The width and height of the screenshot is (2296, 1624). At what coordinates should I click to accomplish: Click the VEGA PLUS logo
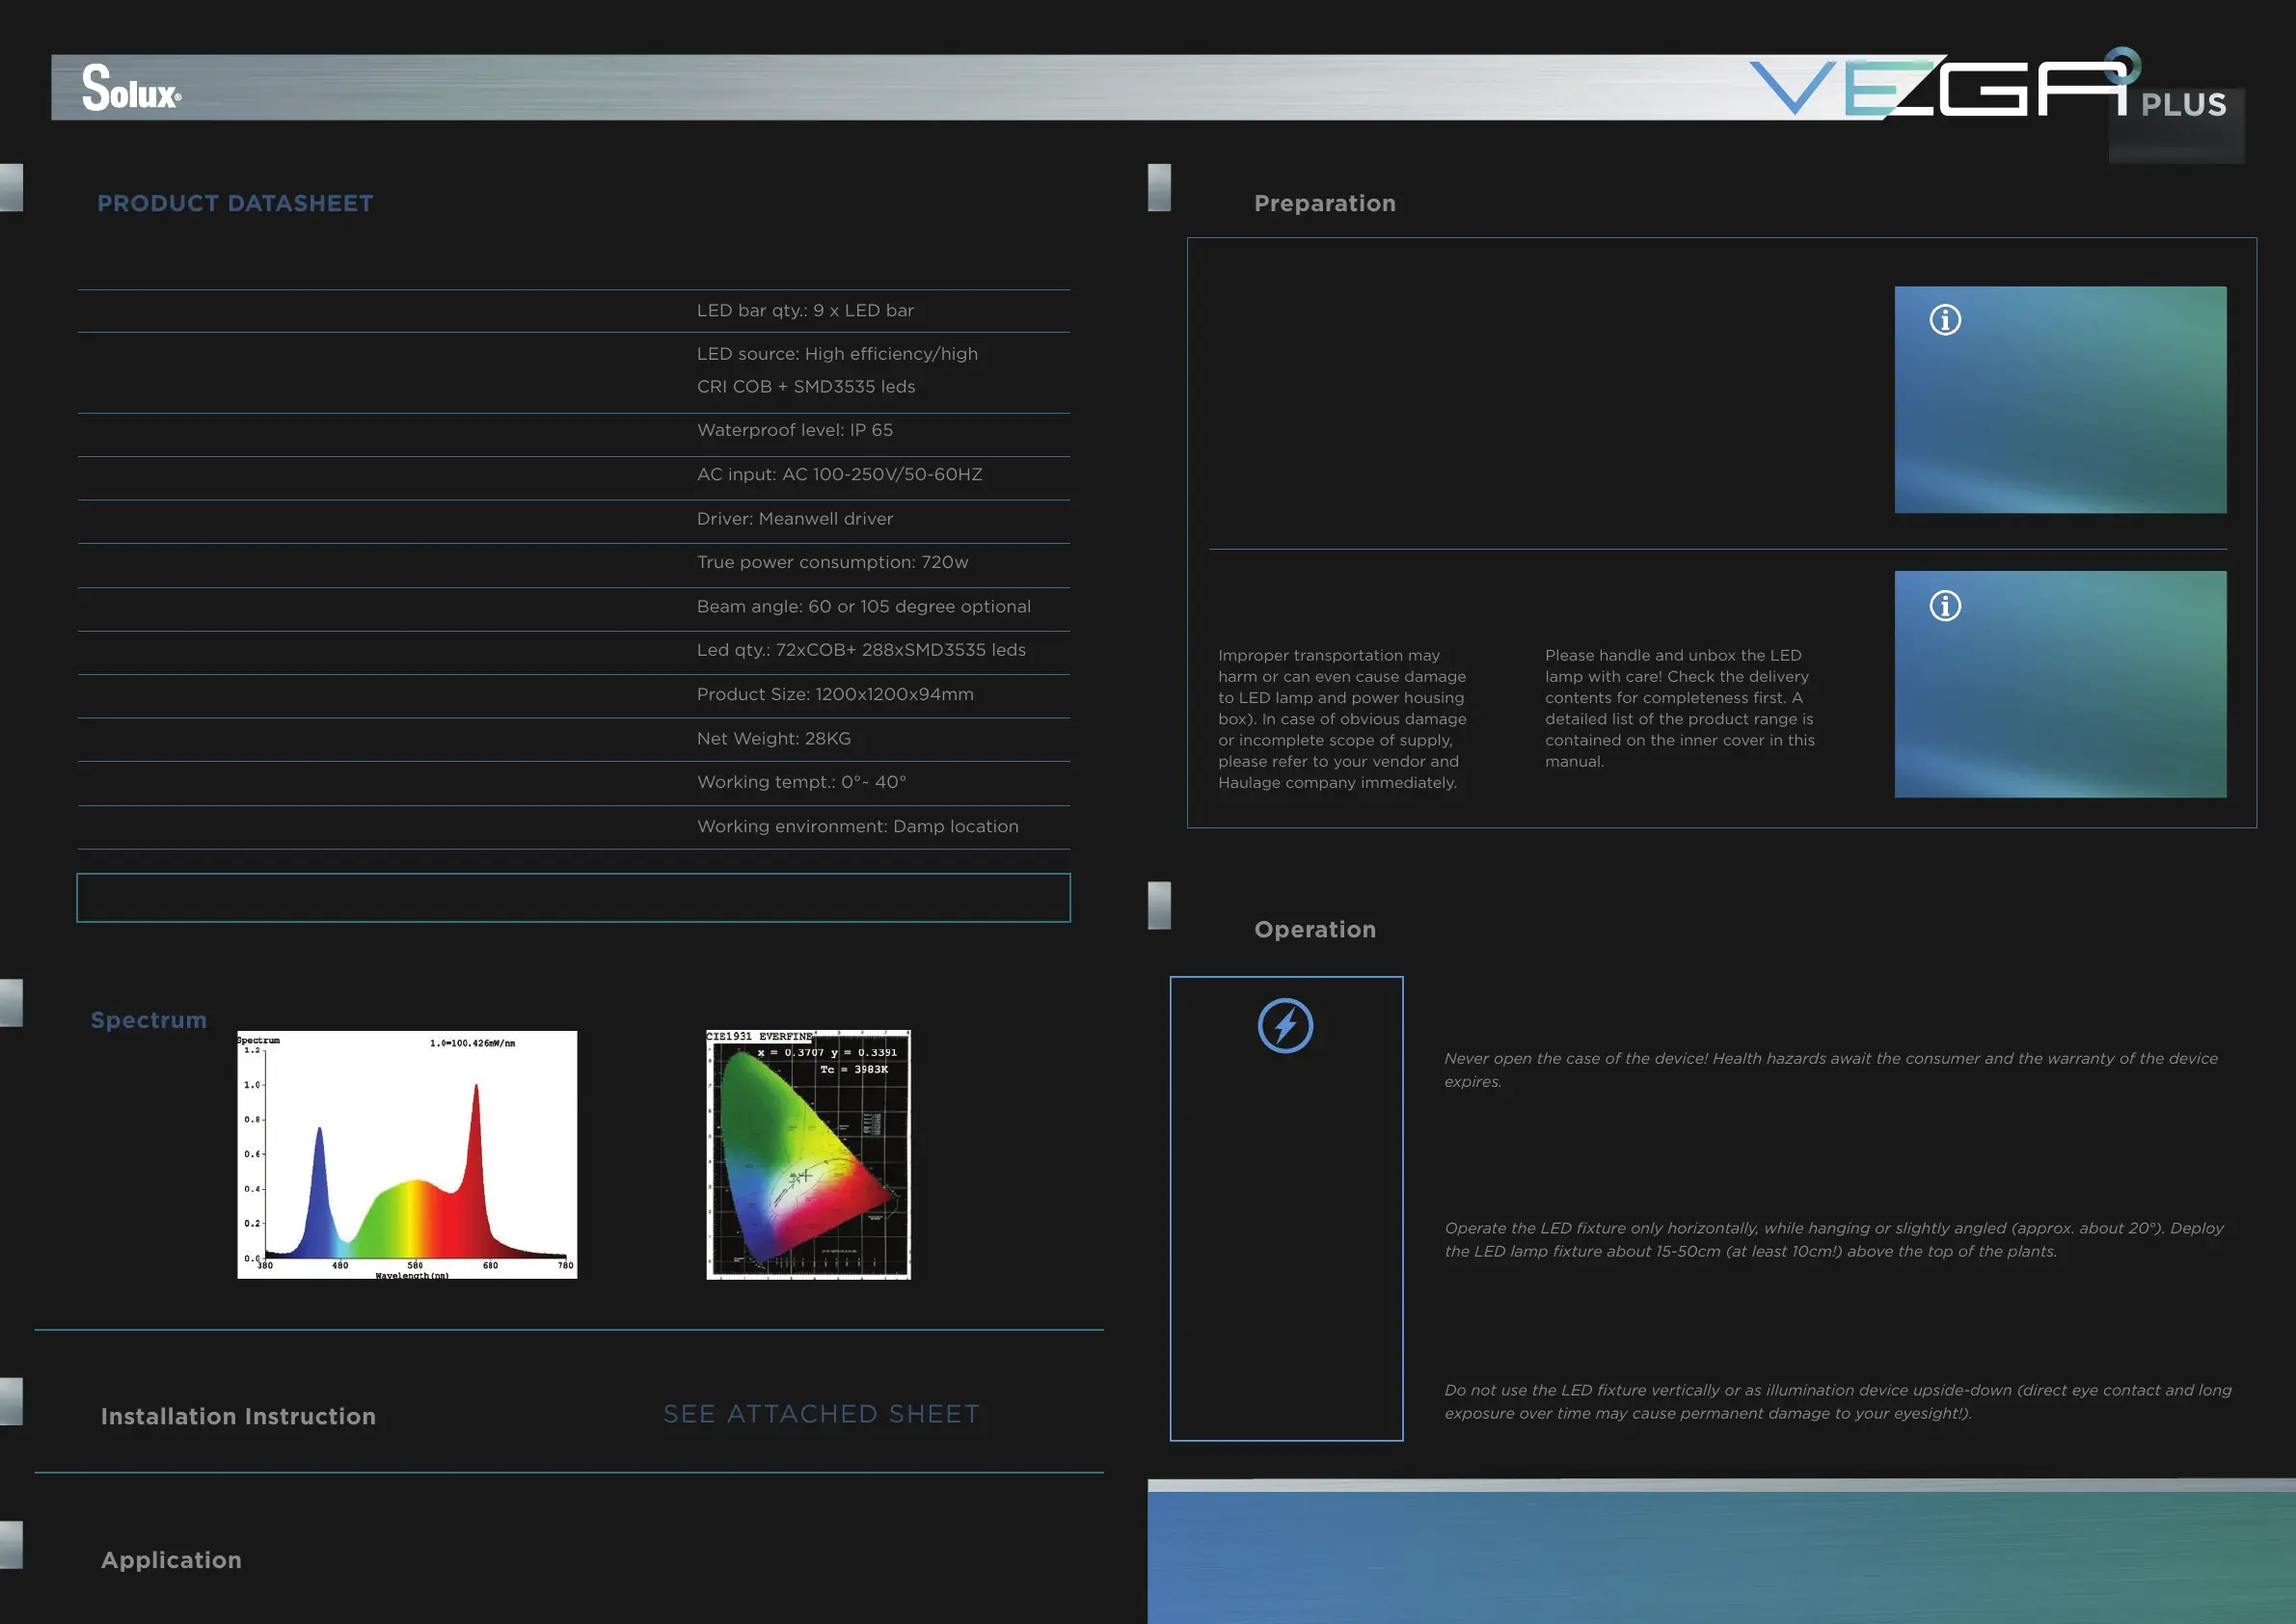point(1988,88)
